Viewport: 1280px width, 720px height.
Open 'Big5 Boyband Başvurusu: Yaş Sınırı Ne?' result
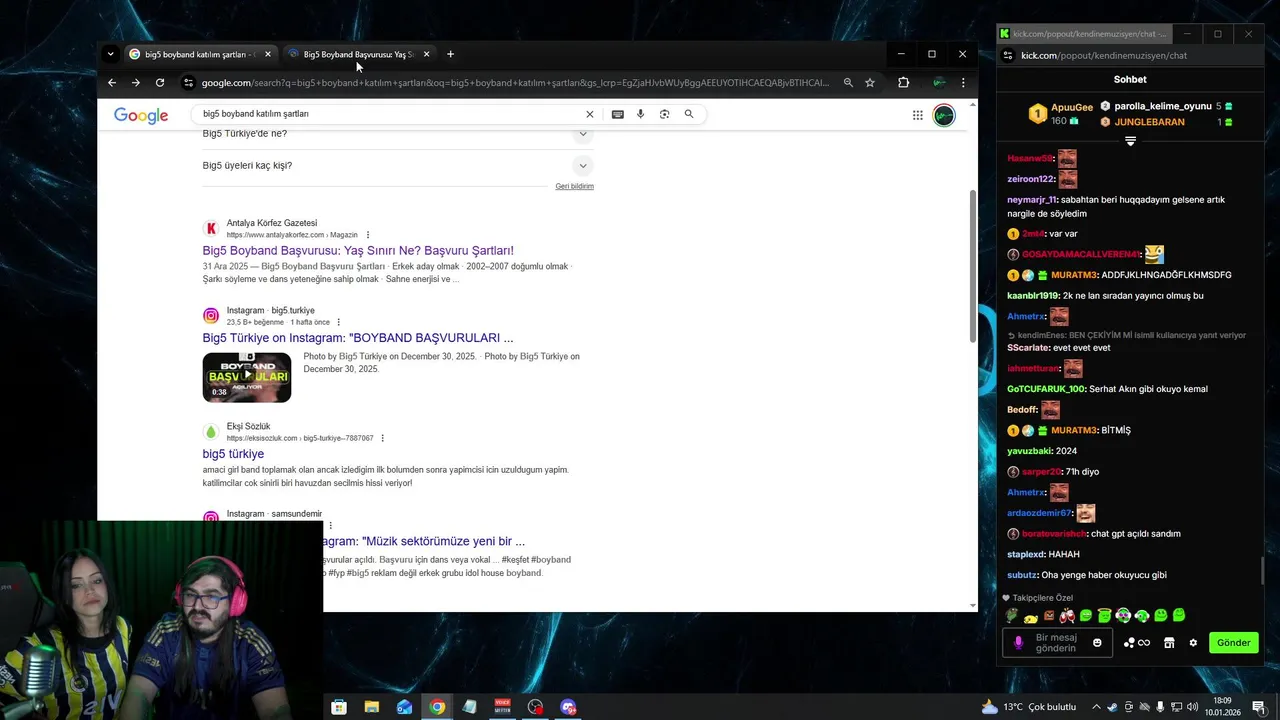358,250
